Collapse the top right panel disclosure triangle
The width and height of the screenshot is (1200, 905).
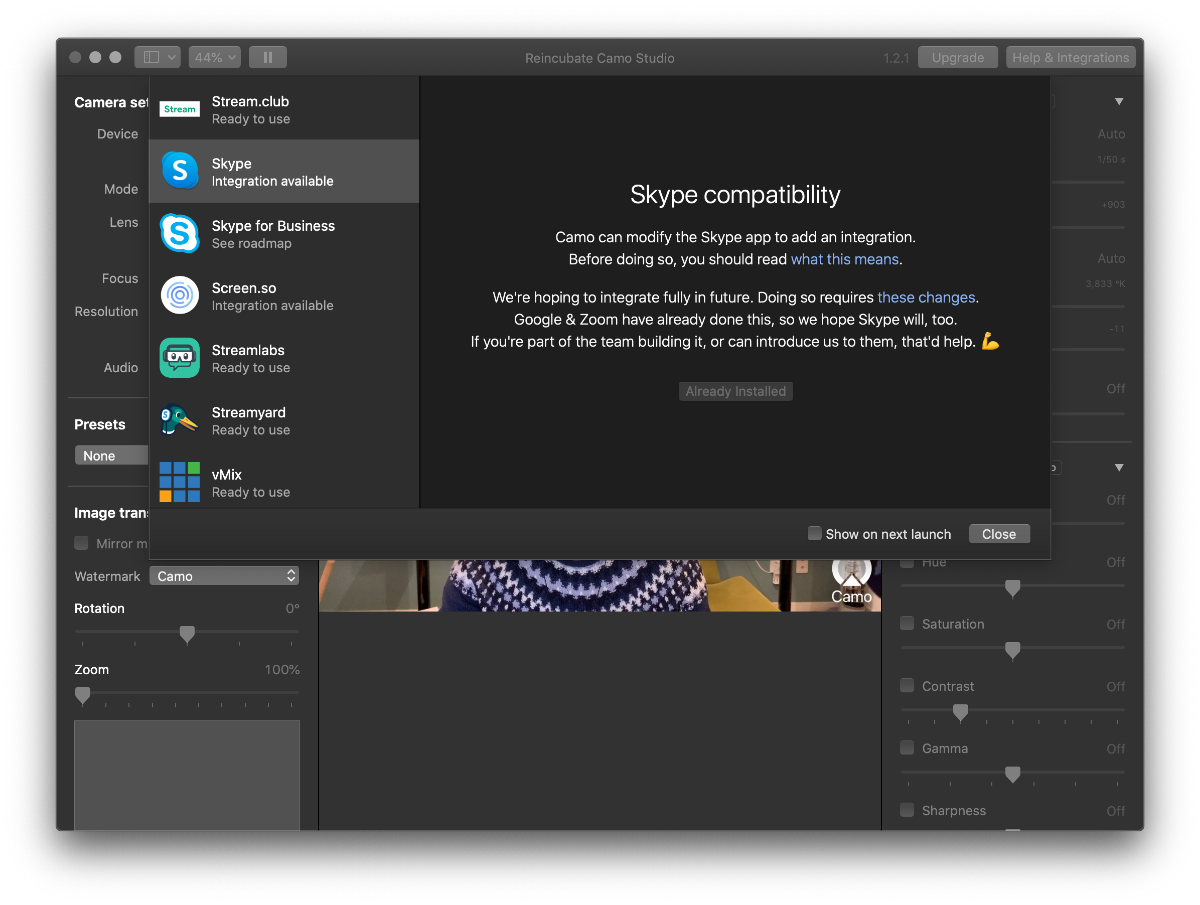click(1119, 102)
